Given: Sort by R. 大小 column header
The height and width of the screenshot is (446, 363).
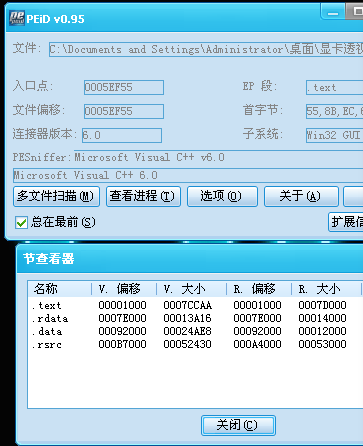Looking at the screenshot, I should (326, 289).
